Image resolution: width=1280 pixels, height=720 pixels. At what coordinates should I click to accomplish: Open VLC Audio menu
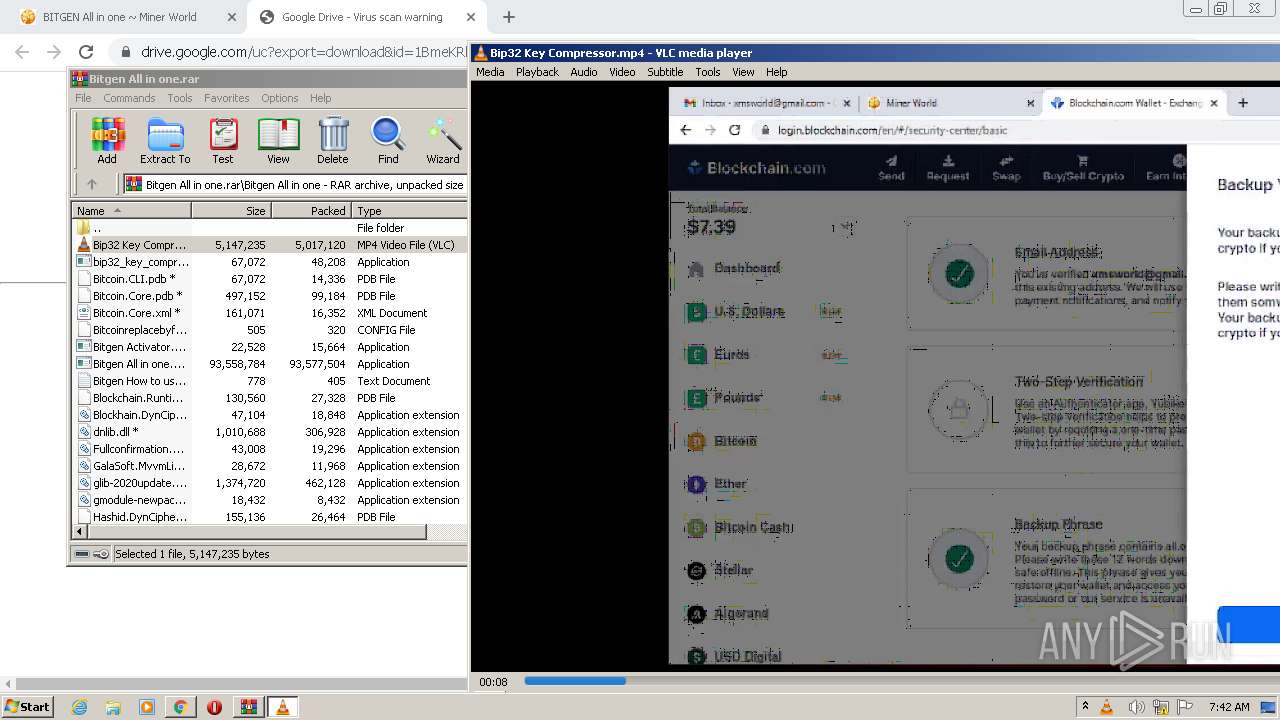[x=584, y=72]
